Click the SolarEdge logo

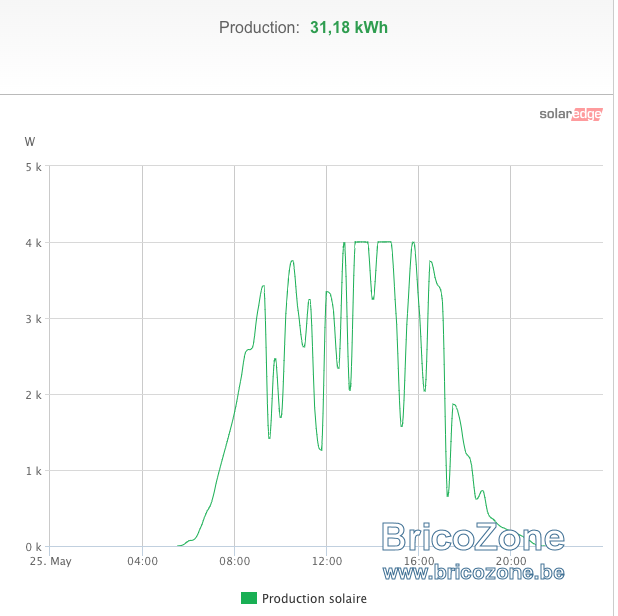tap(571, 114)
